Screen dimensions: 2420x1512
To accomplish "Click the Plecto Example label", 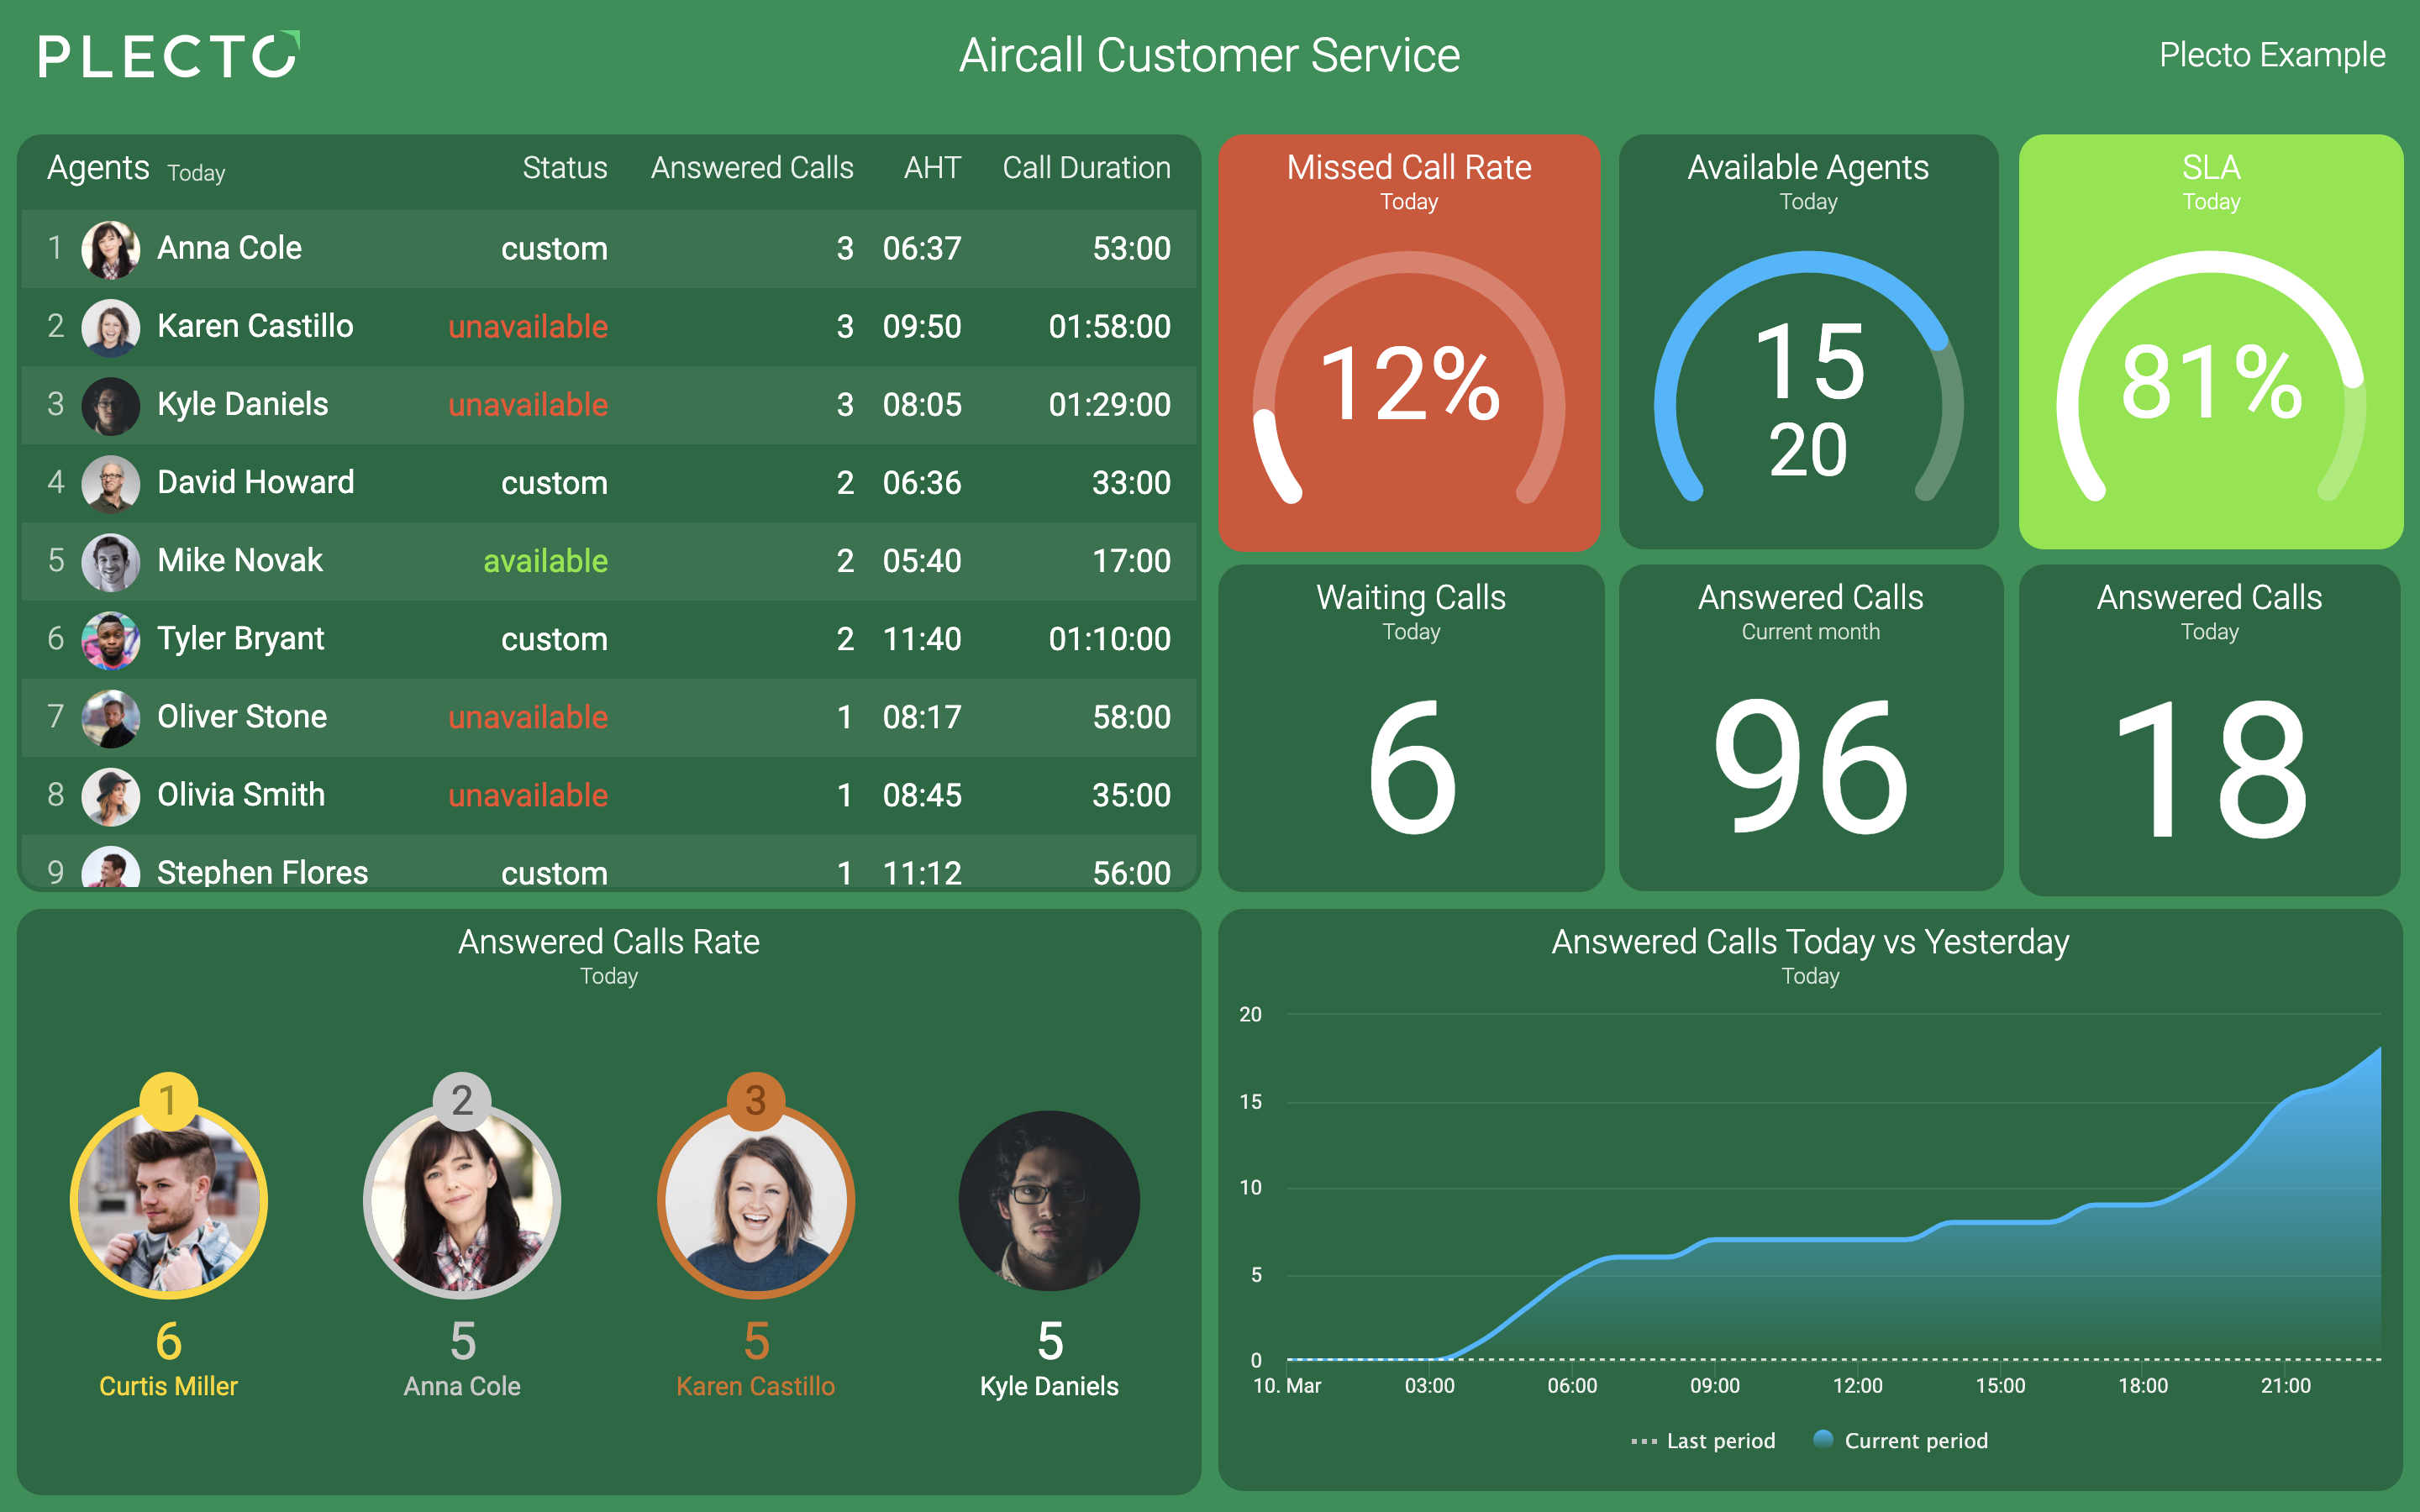I will point(2272,55).
